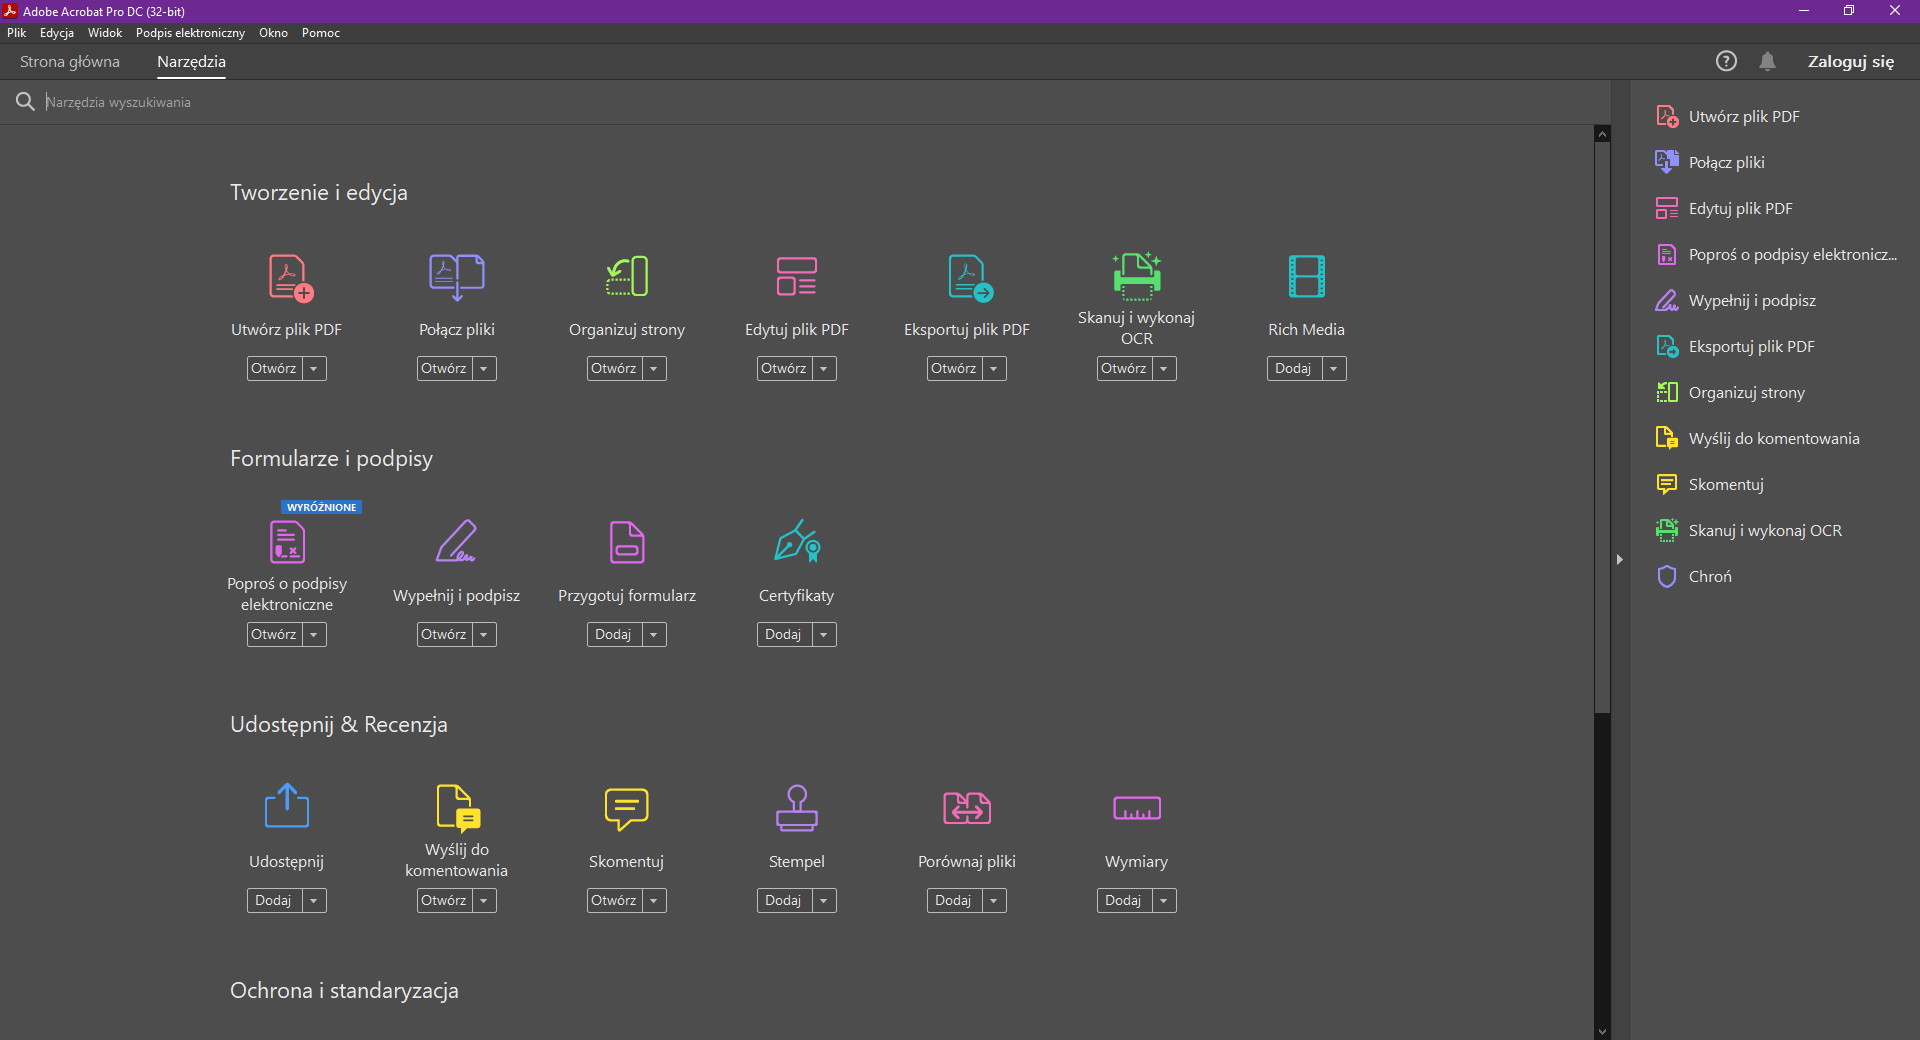Open the Podpis elektroniczny menu
The height and width of the screenshot is (1040, 1920).
point(190,33)
